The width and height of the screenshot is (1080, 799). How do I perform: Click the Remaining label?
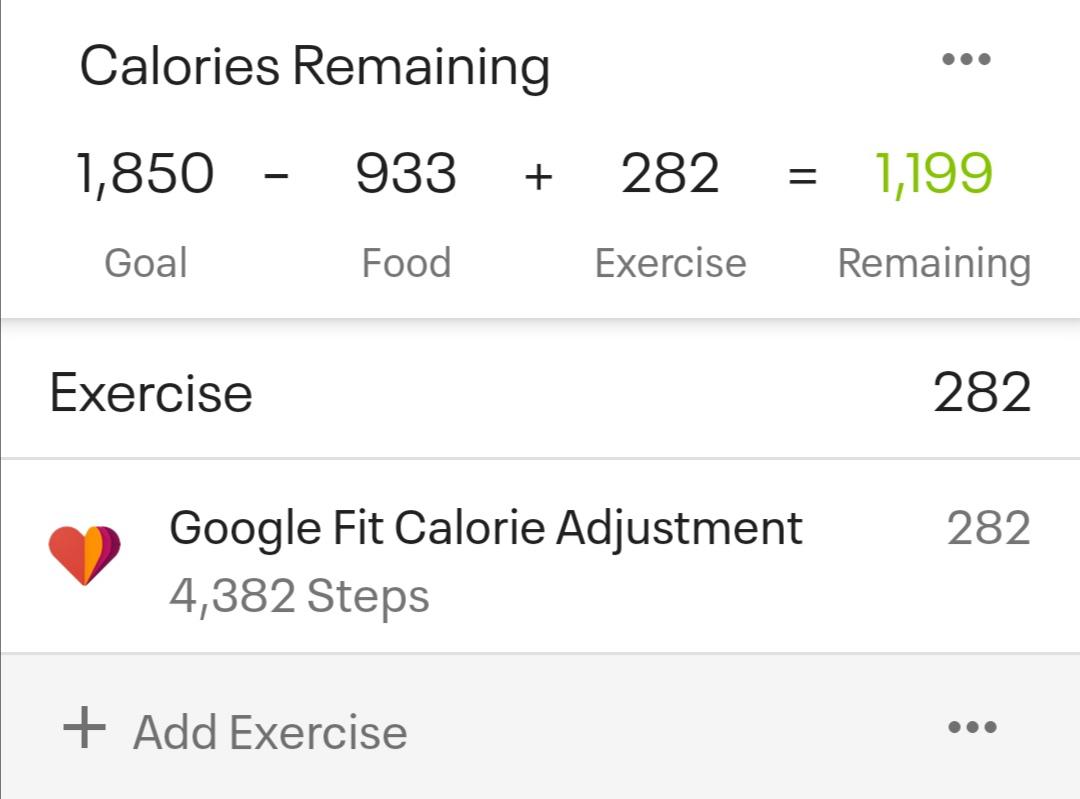point(933,262)
